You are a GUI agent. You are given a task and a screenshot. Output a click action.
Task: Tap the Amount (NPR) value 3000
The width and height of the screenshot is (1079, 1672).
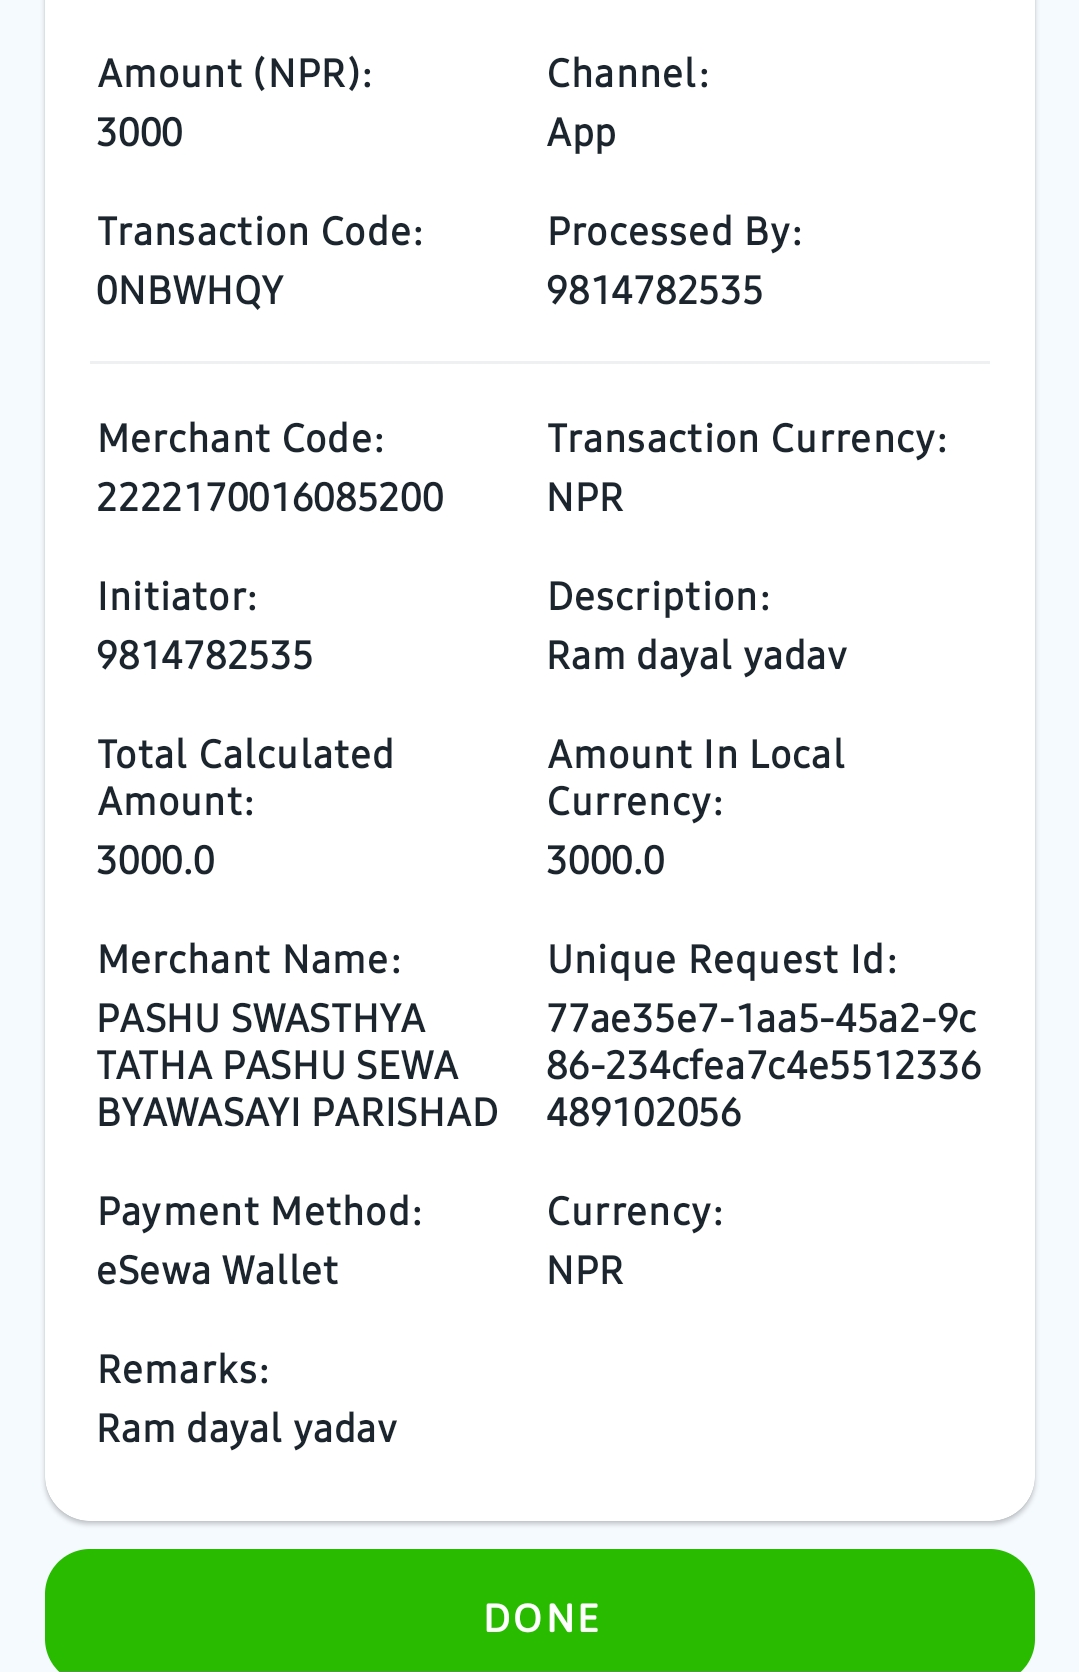click(x=140, y=133)
